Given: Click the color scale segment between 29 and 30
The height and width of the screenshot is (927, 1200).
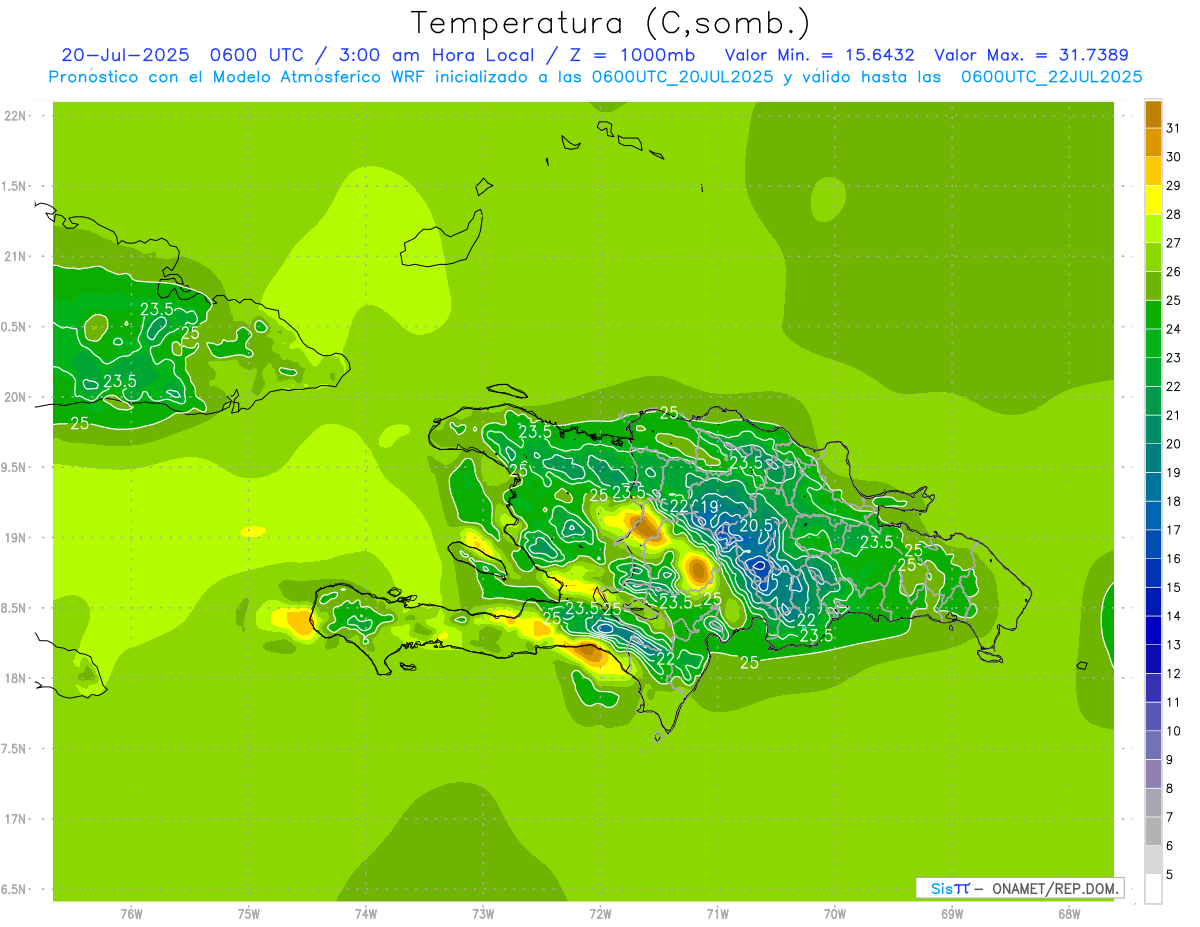Looking at the screenshot, I should (1153, 171).
